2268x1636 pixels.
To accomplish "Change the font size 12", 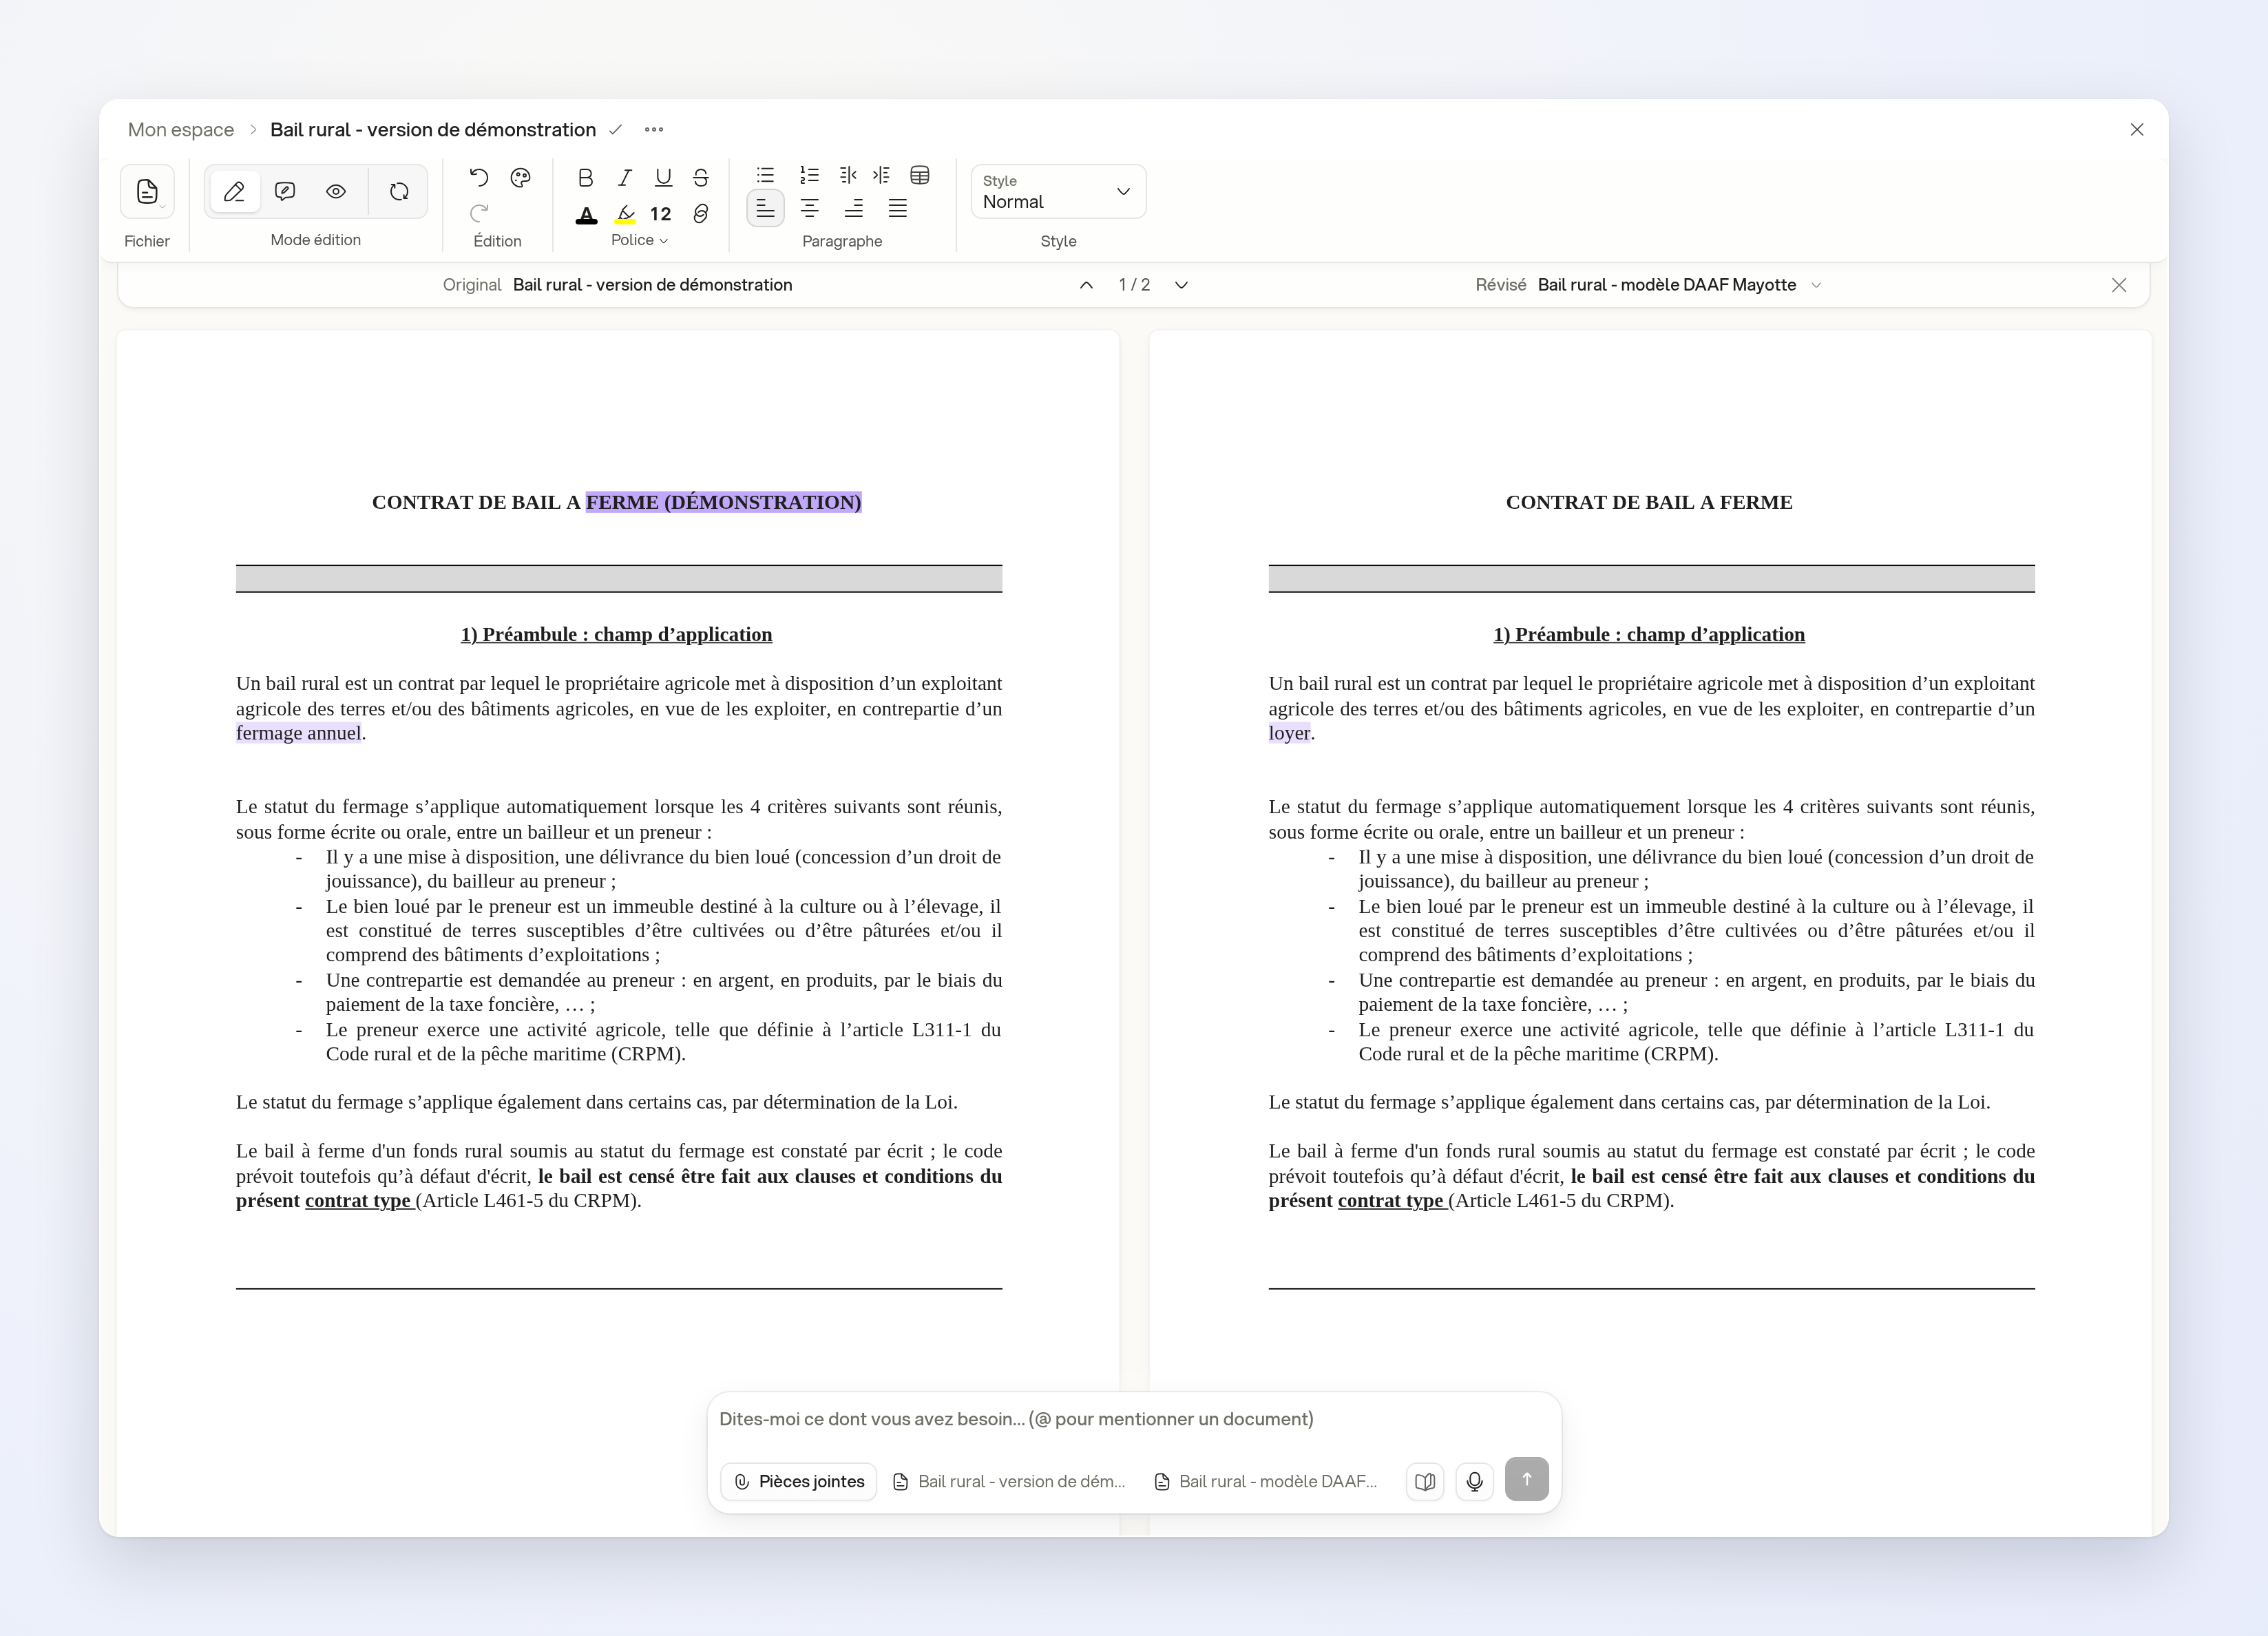I will pos(660,214).
